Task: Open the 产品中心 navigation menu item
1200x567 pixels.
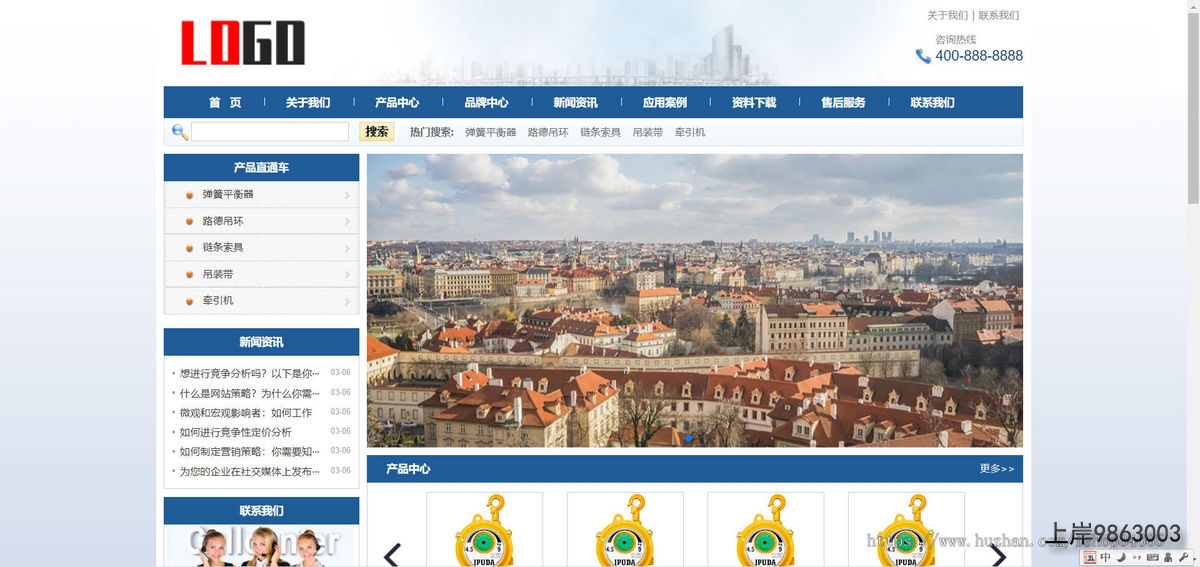Action: [x=397, y=102]
